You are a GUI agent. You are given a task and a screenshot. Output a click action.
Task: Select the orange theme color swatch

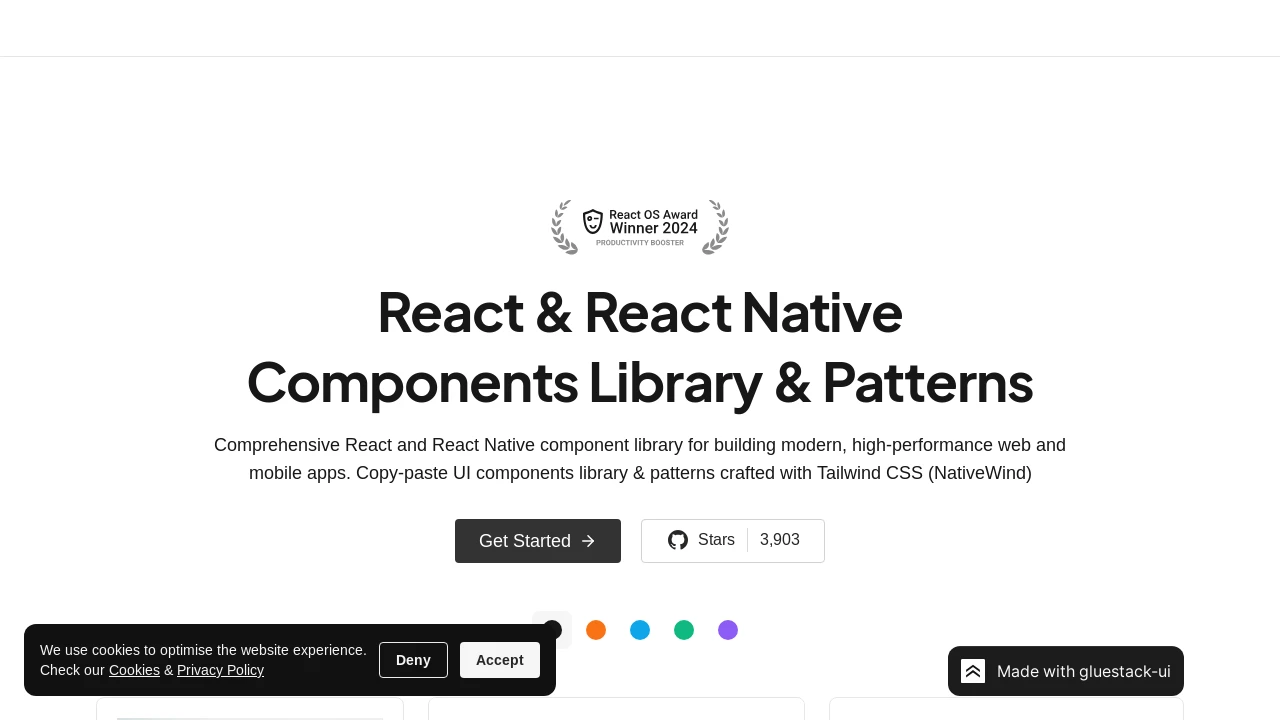click(x=596, y=630)
